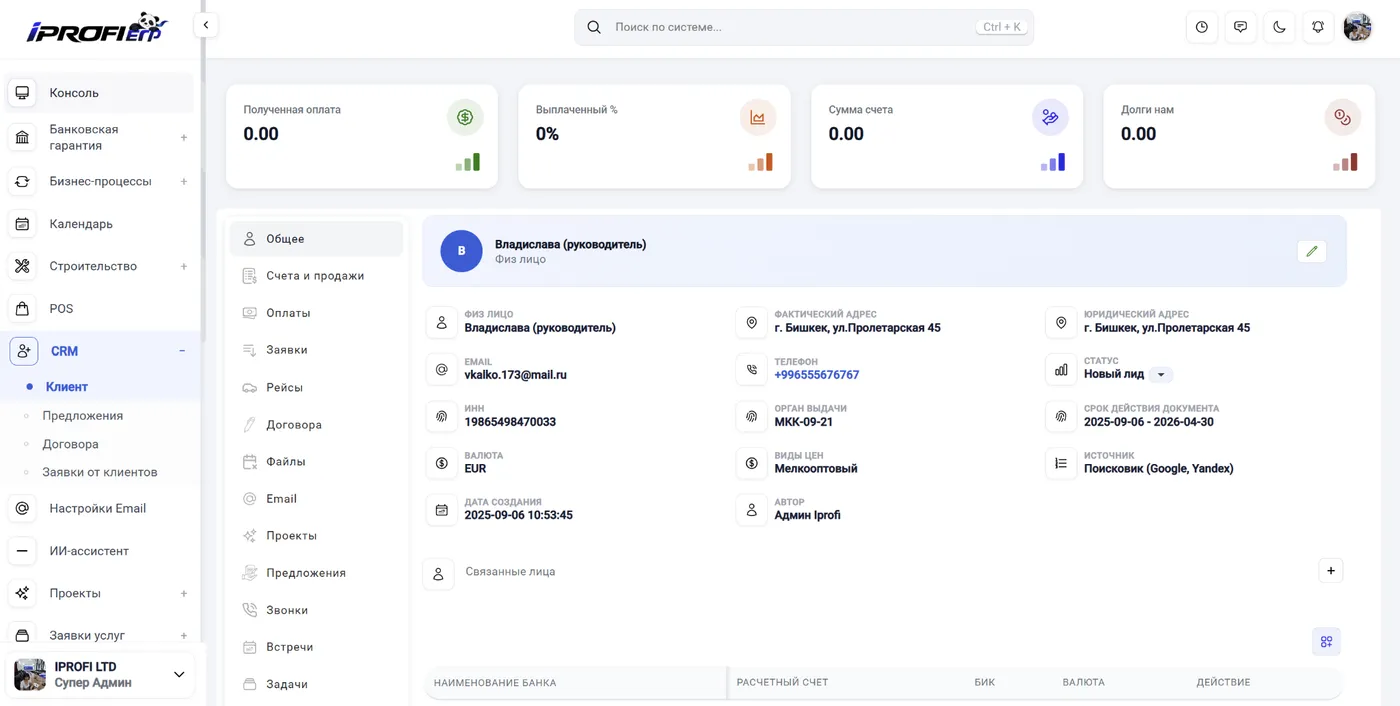Image resolution: width=1400 pixels, height=706 pixels.
Task: Click the email vkalko.173@mail.ru
Action: pyautogui.click(x=516, y=375)
